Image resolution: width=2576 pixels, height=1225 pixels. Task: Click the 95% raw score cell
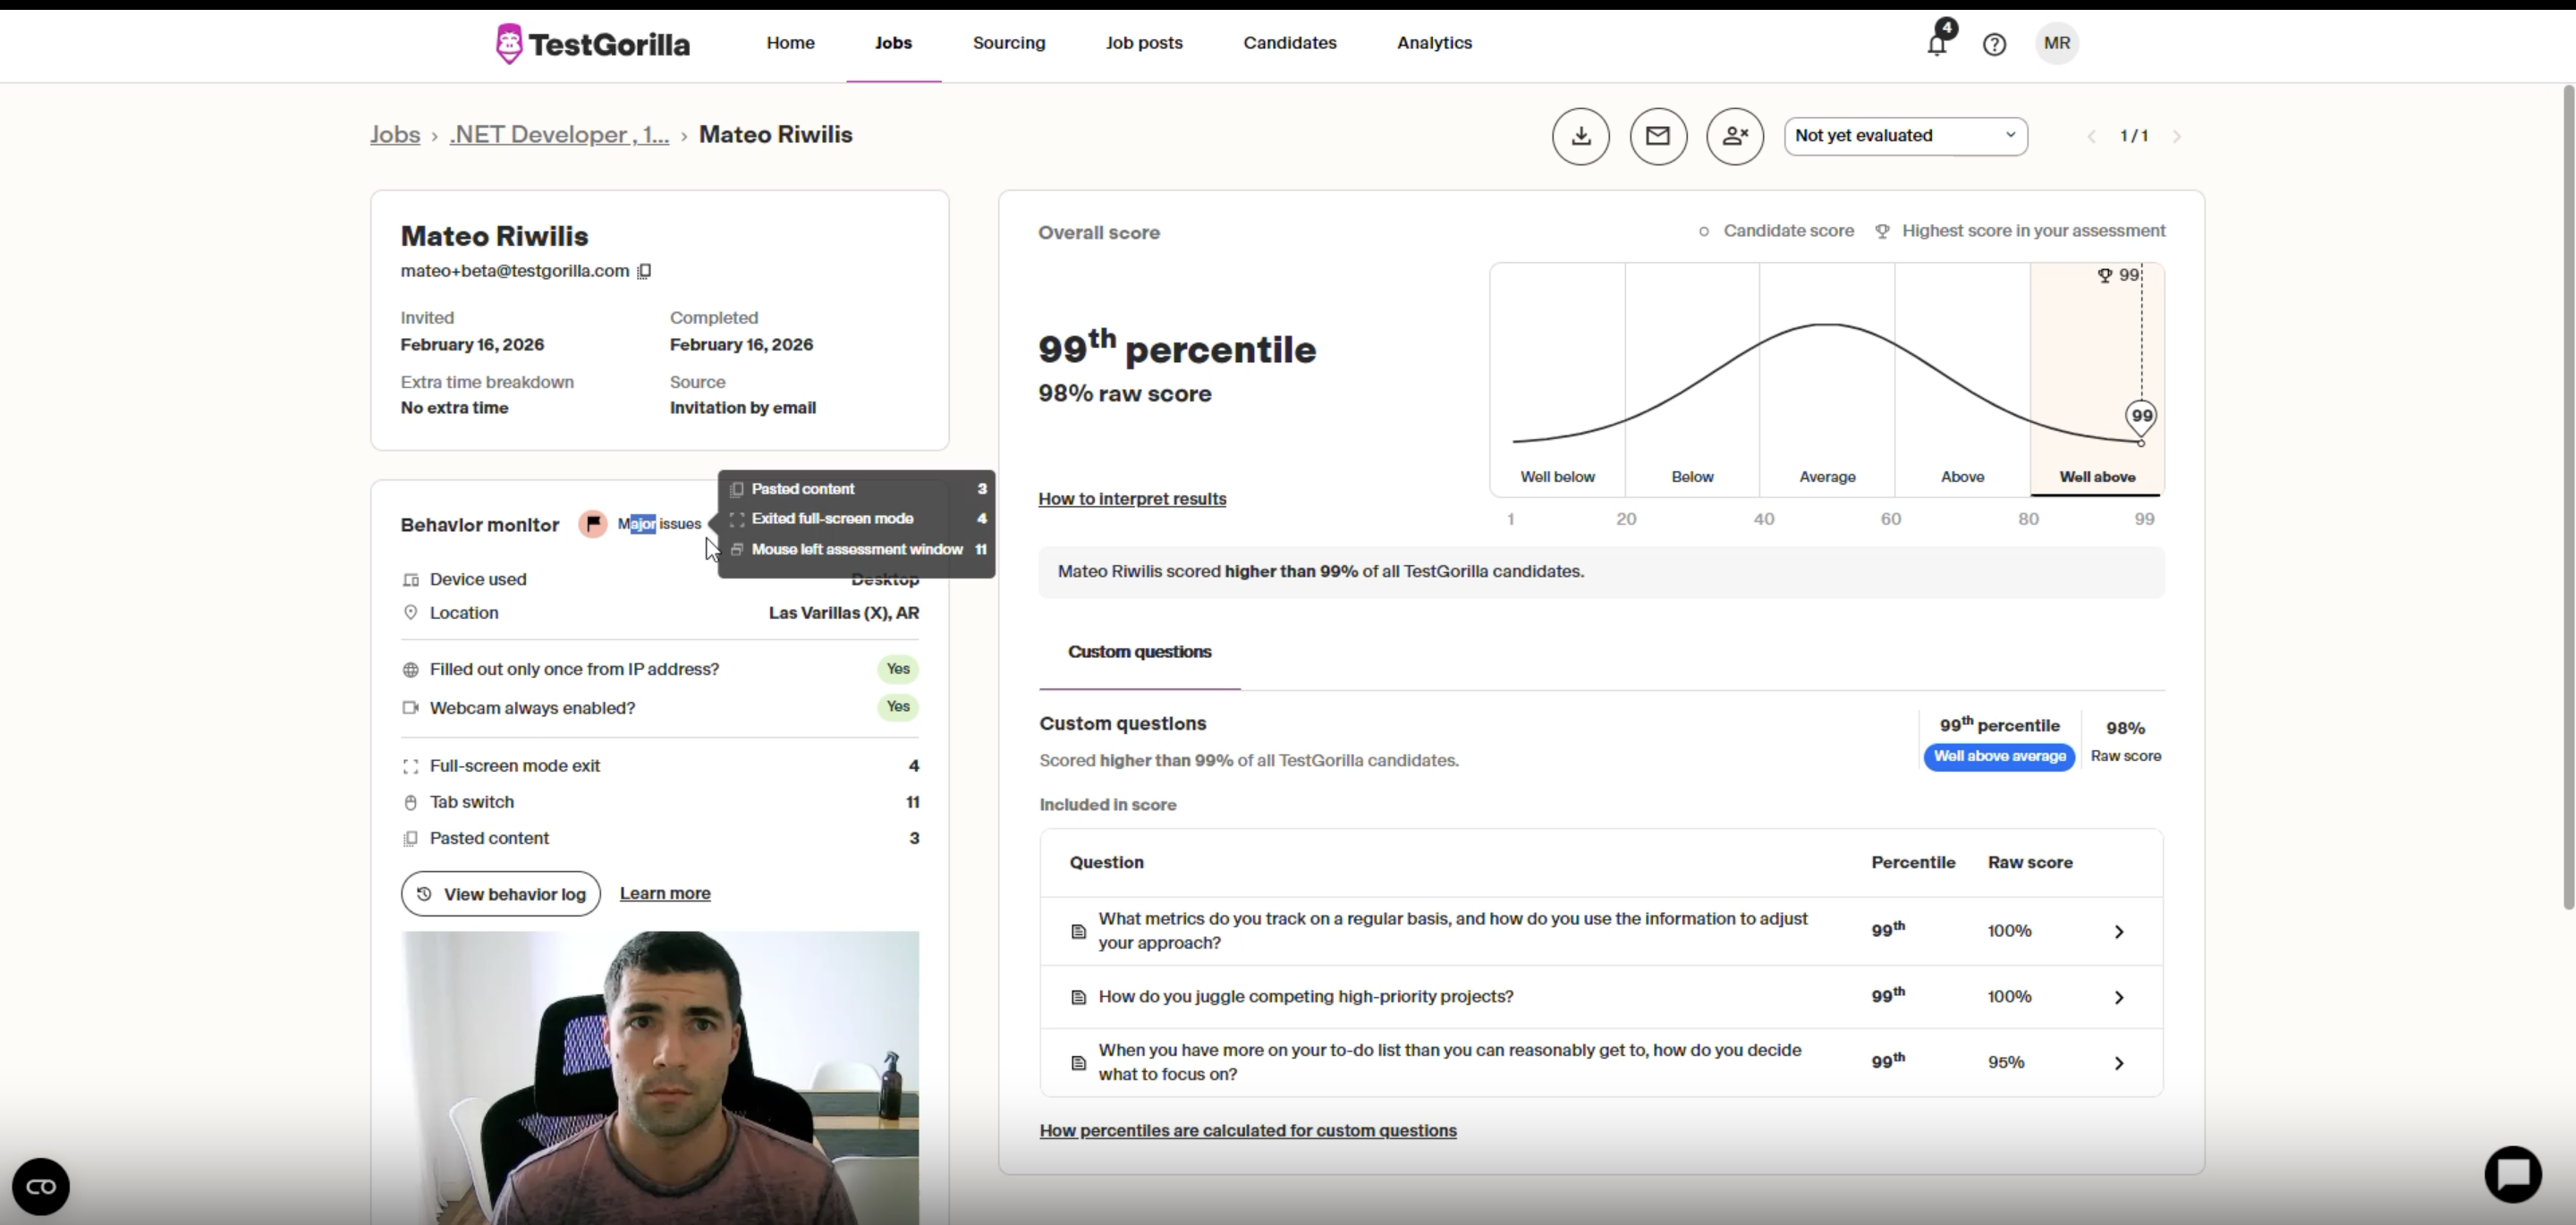point(2005,1063)
